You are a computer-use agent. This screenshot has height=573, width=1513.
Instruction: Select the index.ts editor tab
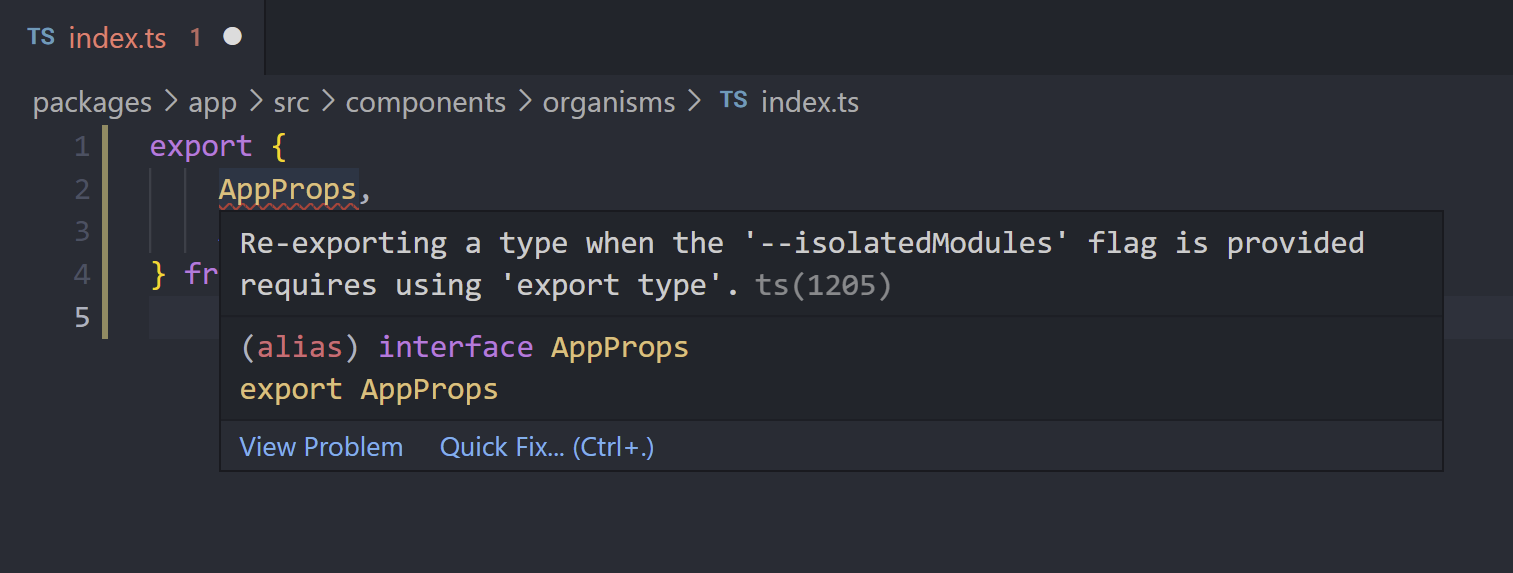pyautogui.click(x=133, y=37)
